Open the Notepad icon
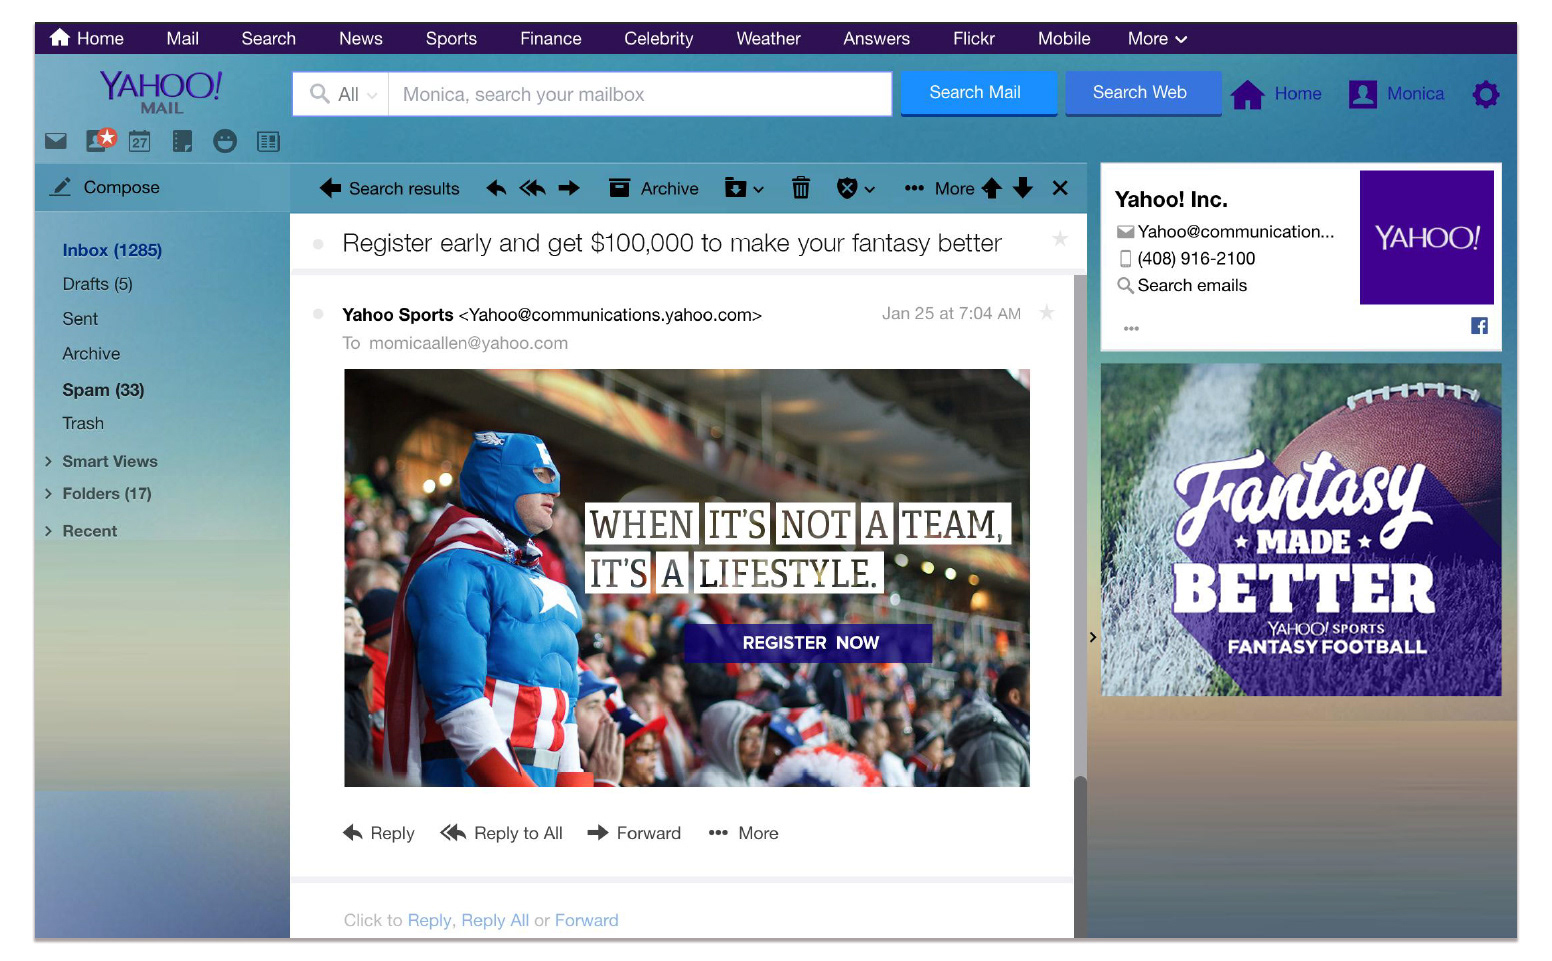 coord(182,141)
